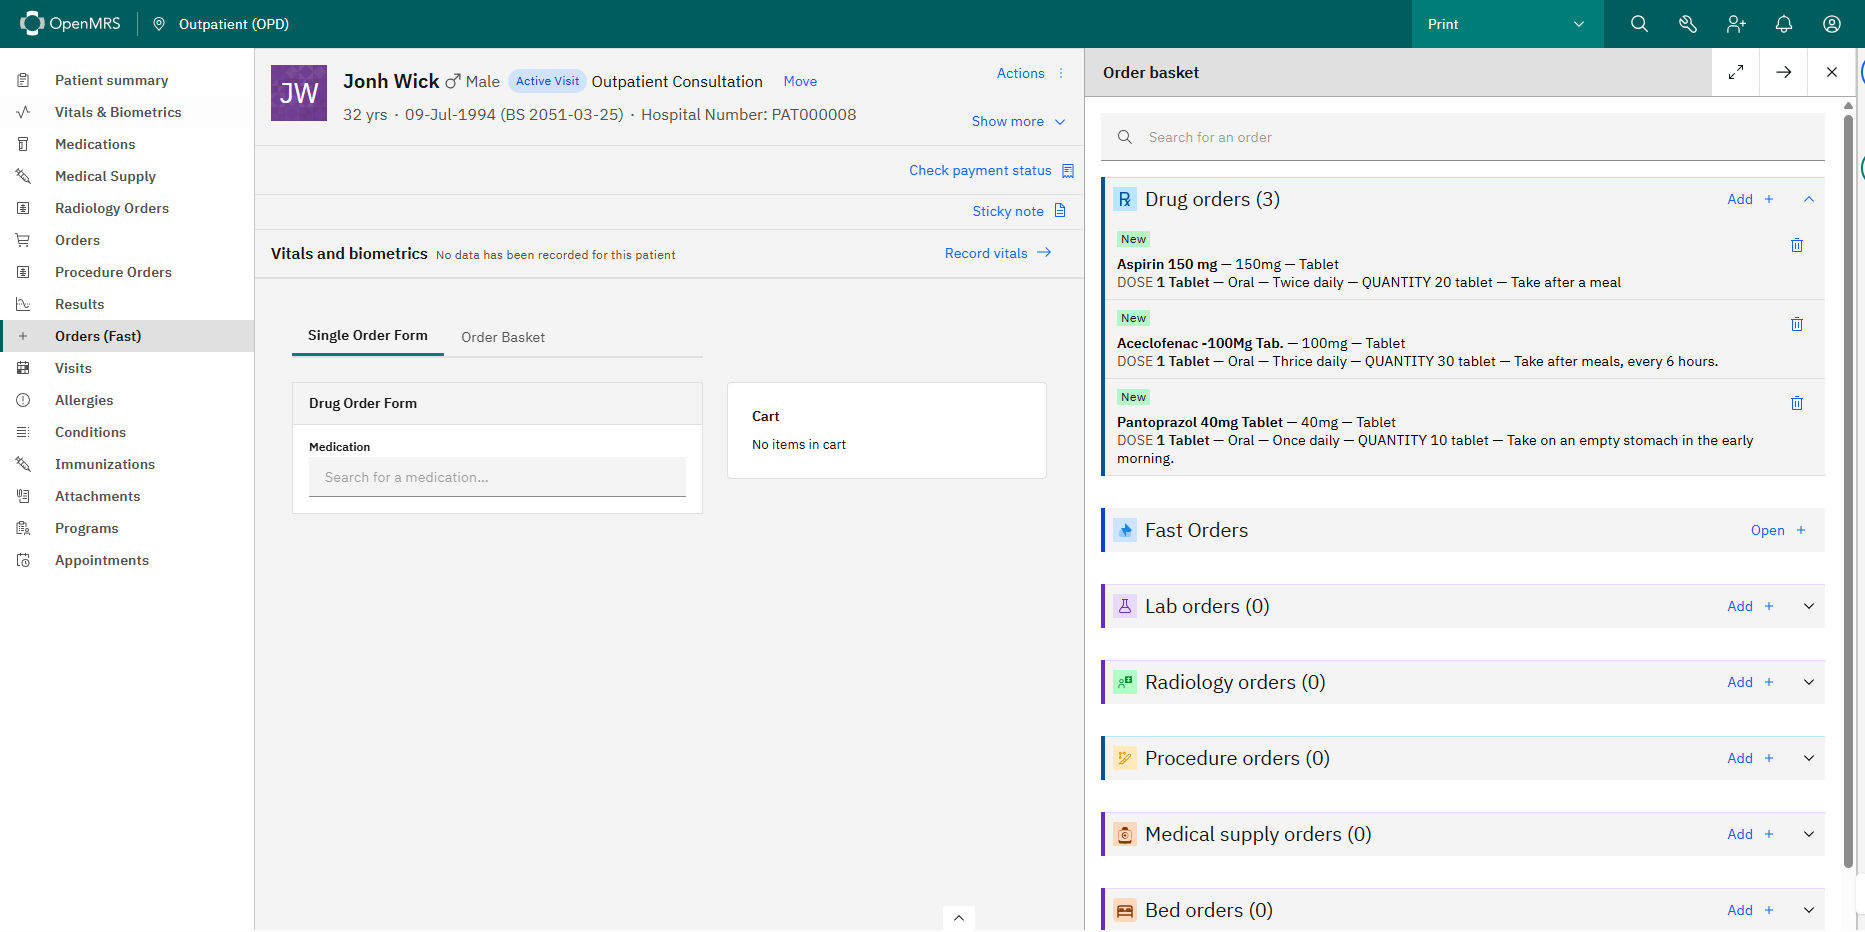This screenshot has height=932, width=1865.
Task: Delete the Pantoprazol 40mg Tablet order
Action: (1797, 403)
